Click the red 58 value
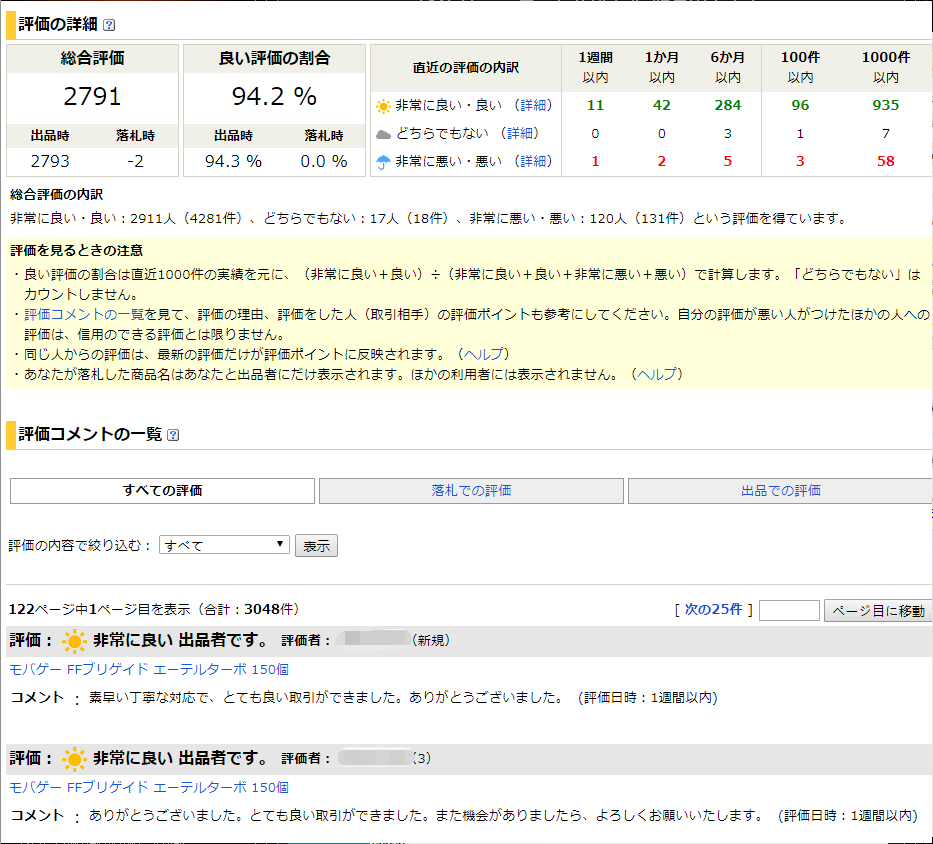933x844 pixels. pyautogui.click(x=885, y=161)
